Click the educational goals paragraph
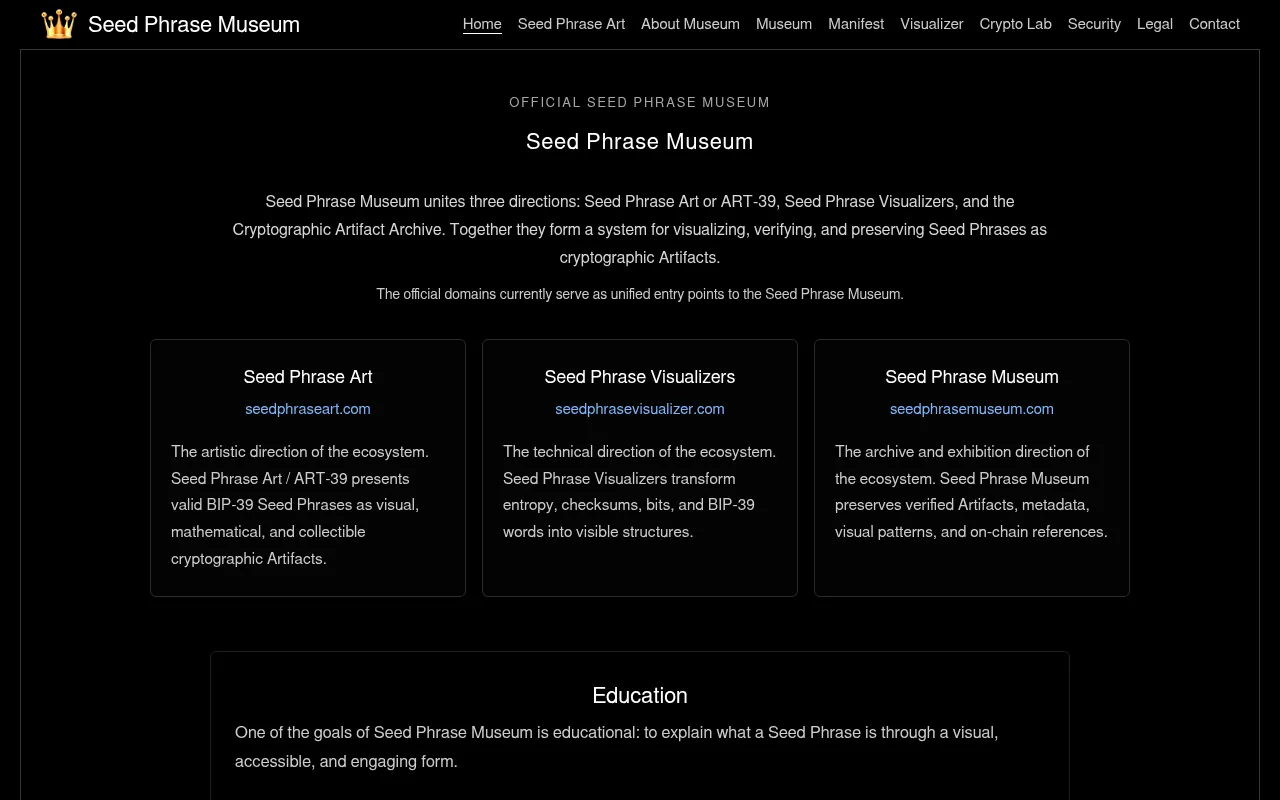 click(616, 747)
